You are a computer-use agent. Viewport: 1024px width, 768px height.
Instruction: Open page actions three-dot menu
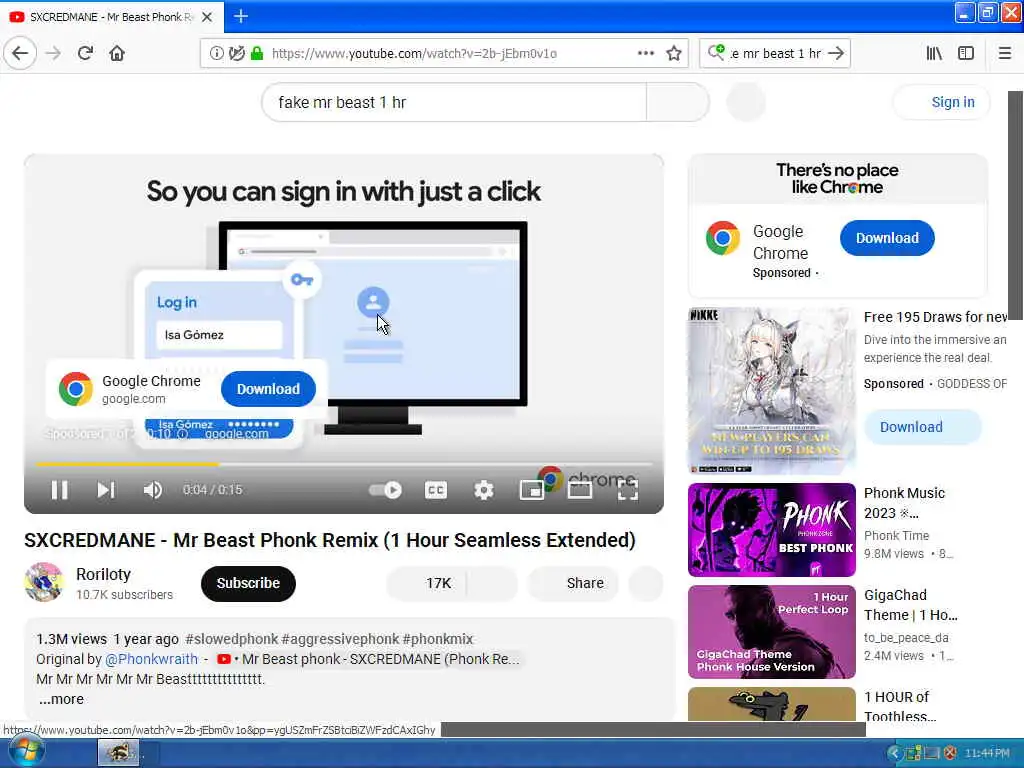645,53
